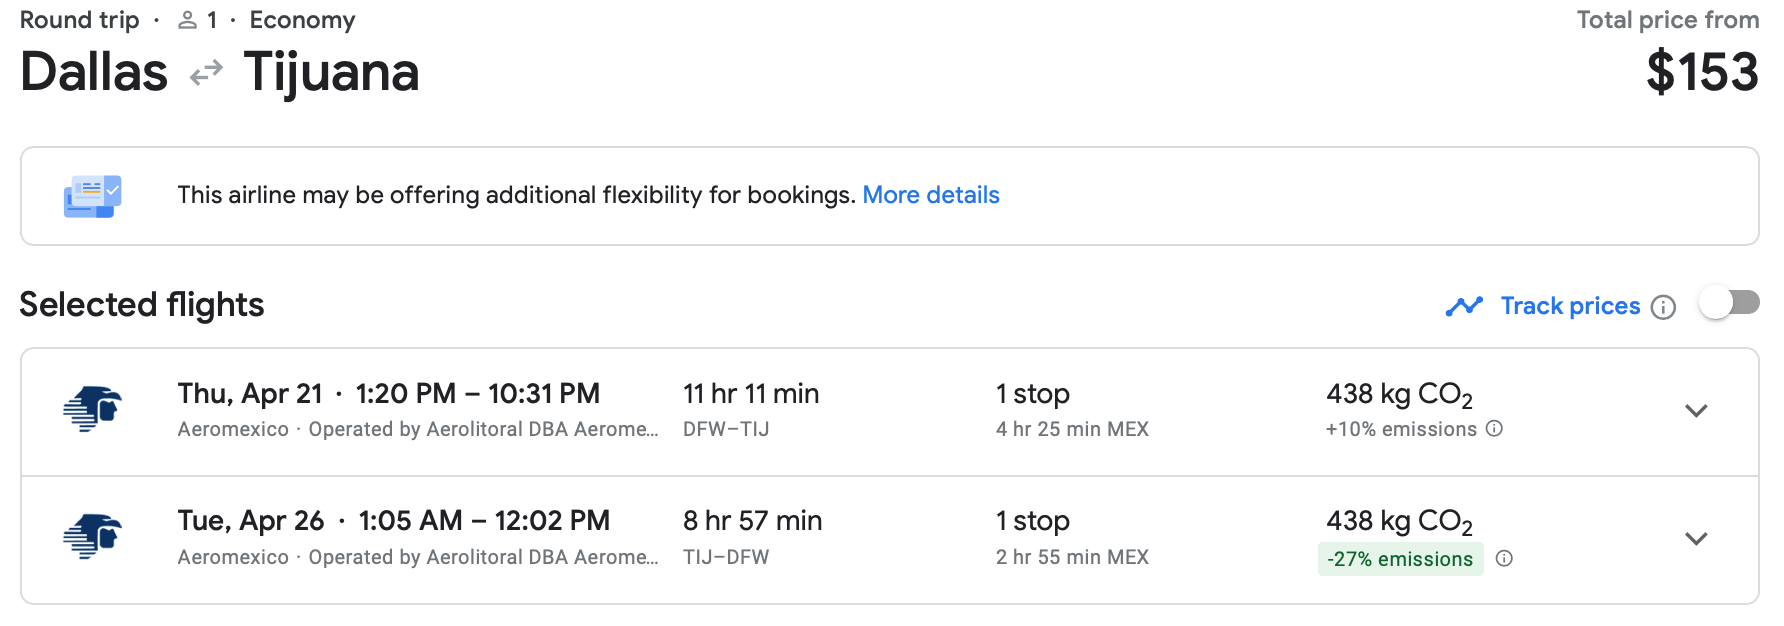Viewport: 1784px width, 626px height.
Task: Click the -27% emissions green badge
Action: 1400,559
